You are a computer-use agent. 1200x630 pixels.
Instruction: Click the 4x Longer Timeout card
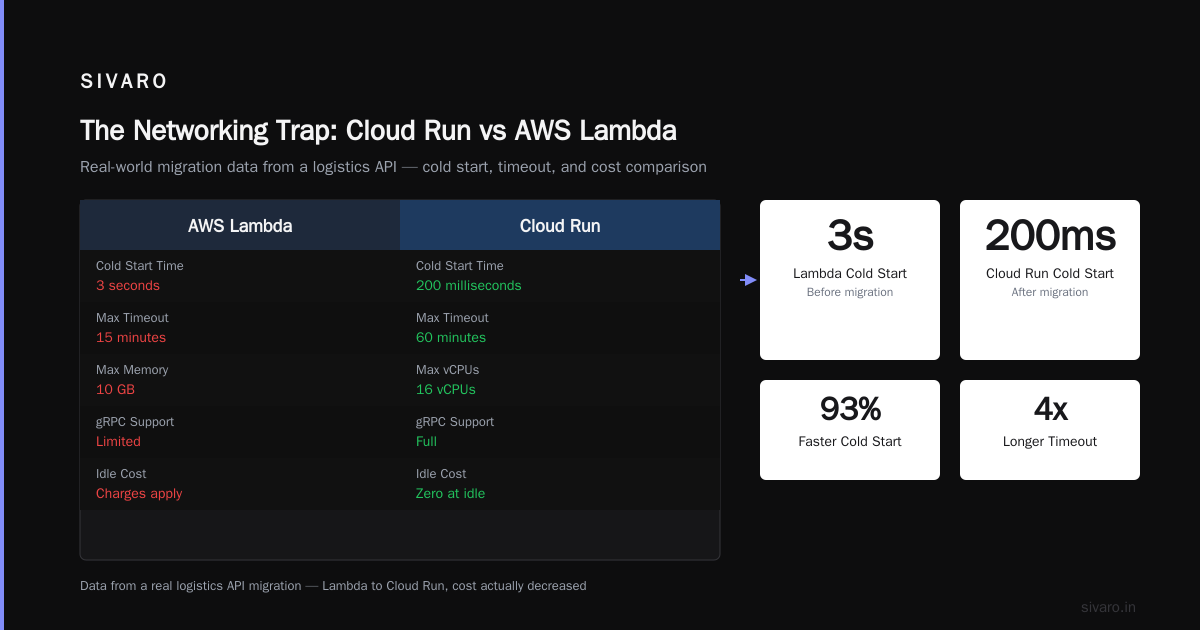coord(1050,430)
